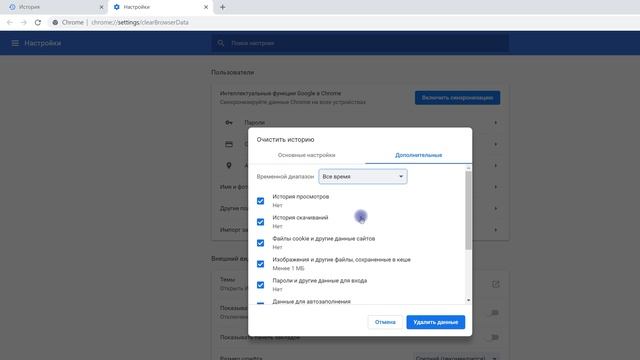Expand the Импорт закладок row arrow
Viewport: 640px width, 360px height.
[x=496, y=230]
